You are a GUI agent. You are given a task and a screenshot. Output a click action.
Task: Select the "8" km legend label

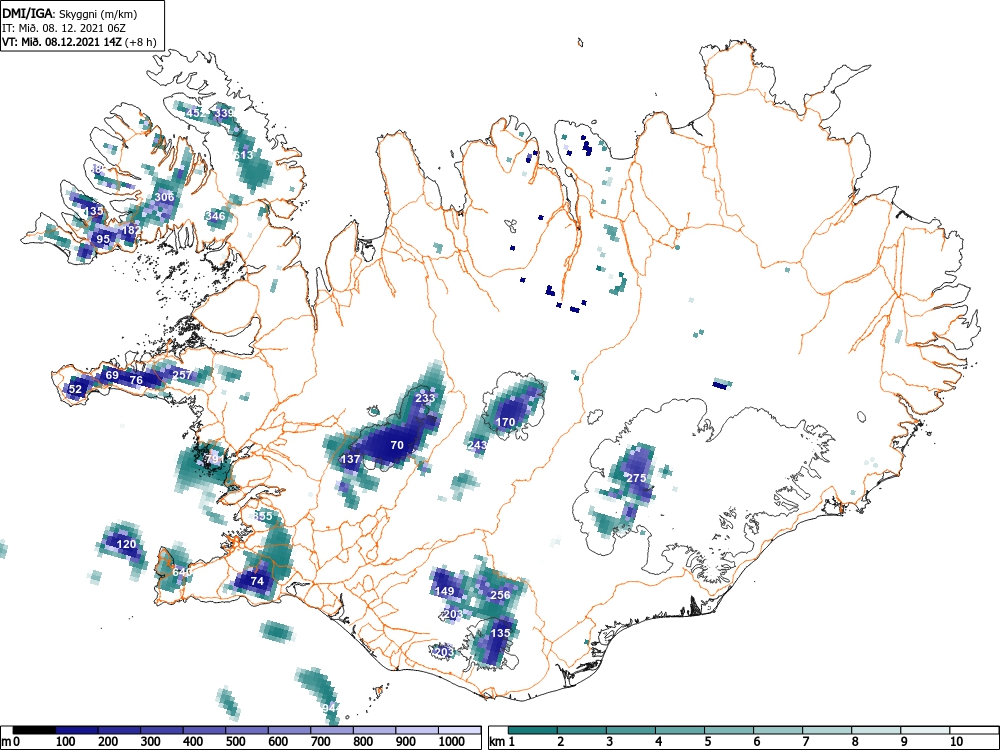(x=855, y=742)
